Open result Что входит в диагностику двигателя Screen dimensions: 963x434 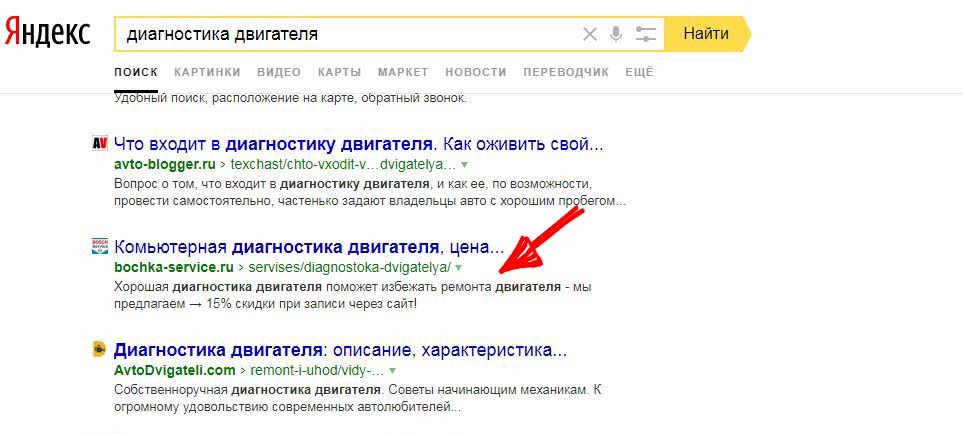(x=359, y=145)
